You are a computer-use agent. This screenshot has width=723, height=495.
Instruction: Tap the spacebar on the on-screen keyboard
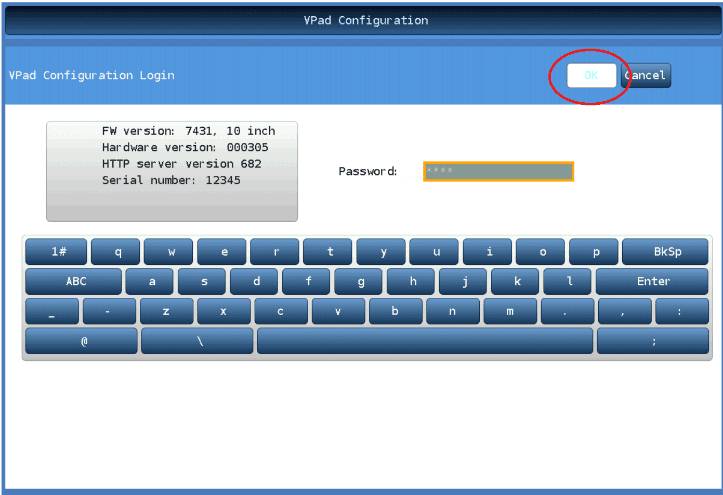[425, 341]
